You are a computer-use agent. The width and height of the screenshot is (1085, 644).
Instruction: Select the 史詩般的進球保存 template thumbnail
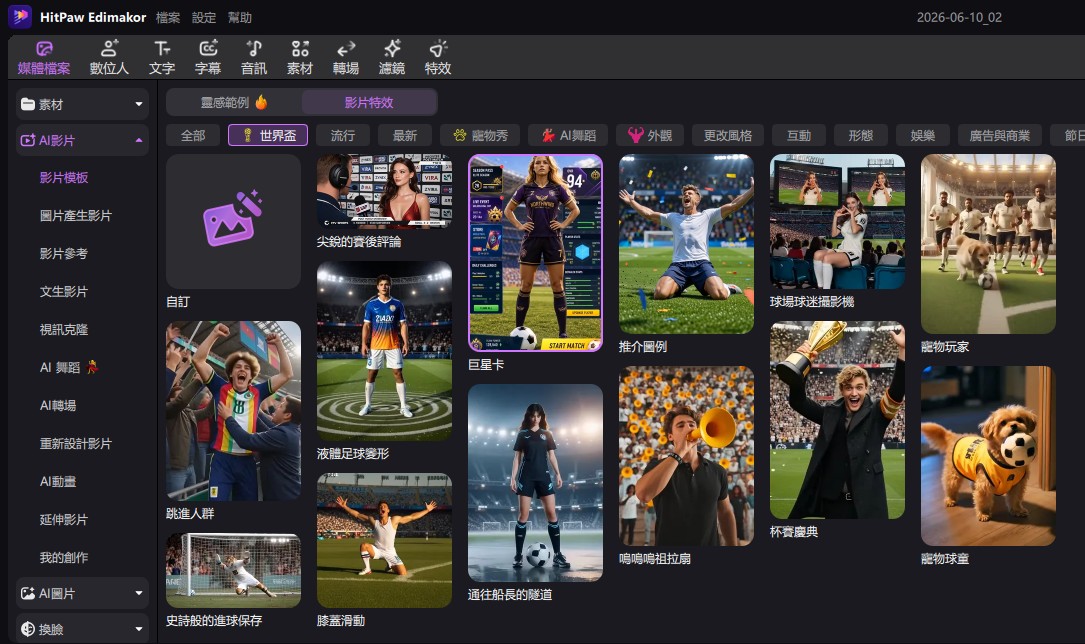point(233,571)
